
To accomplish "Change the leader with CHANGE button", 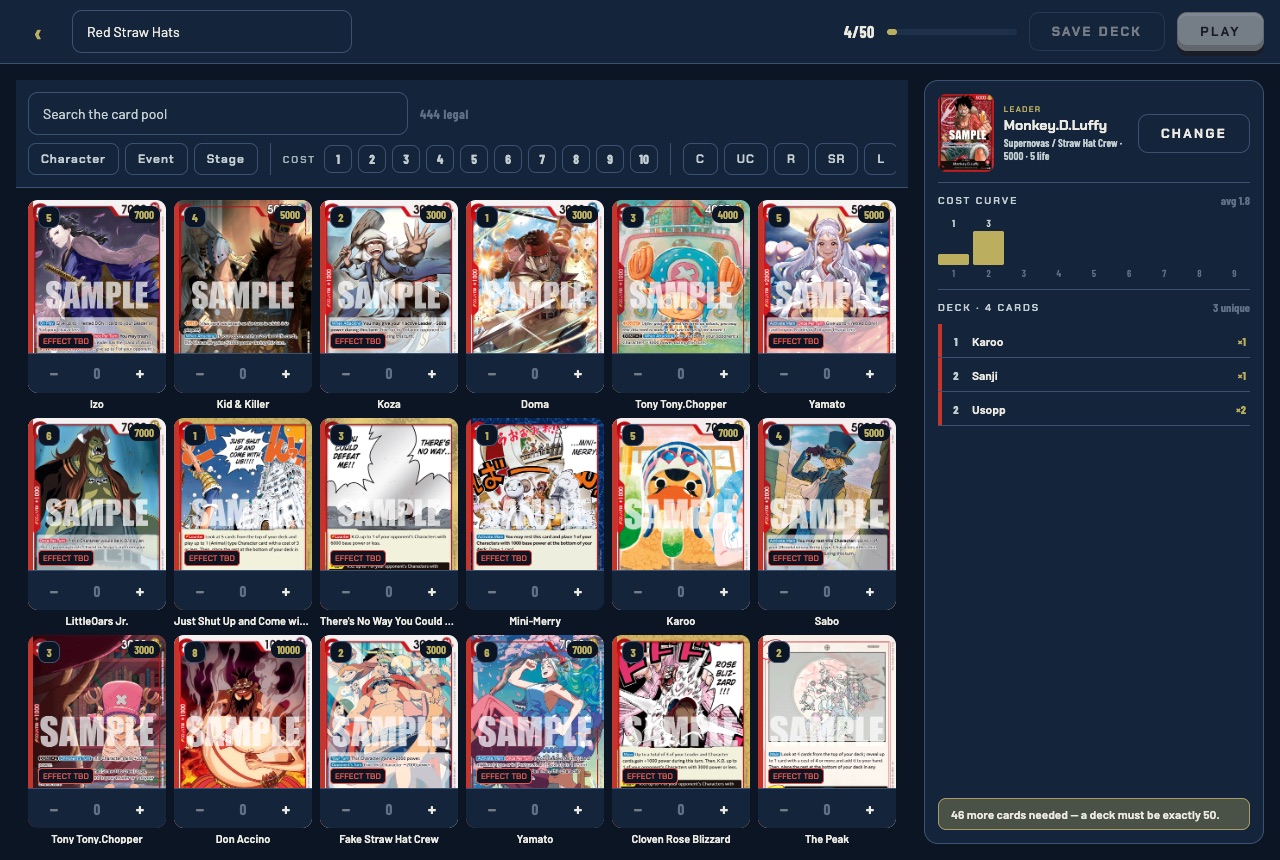I will click(x=1193, y=133).
